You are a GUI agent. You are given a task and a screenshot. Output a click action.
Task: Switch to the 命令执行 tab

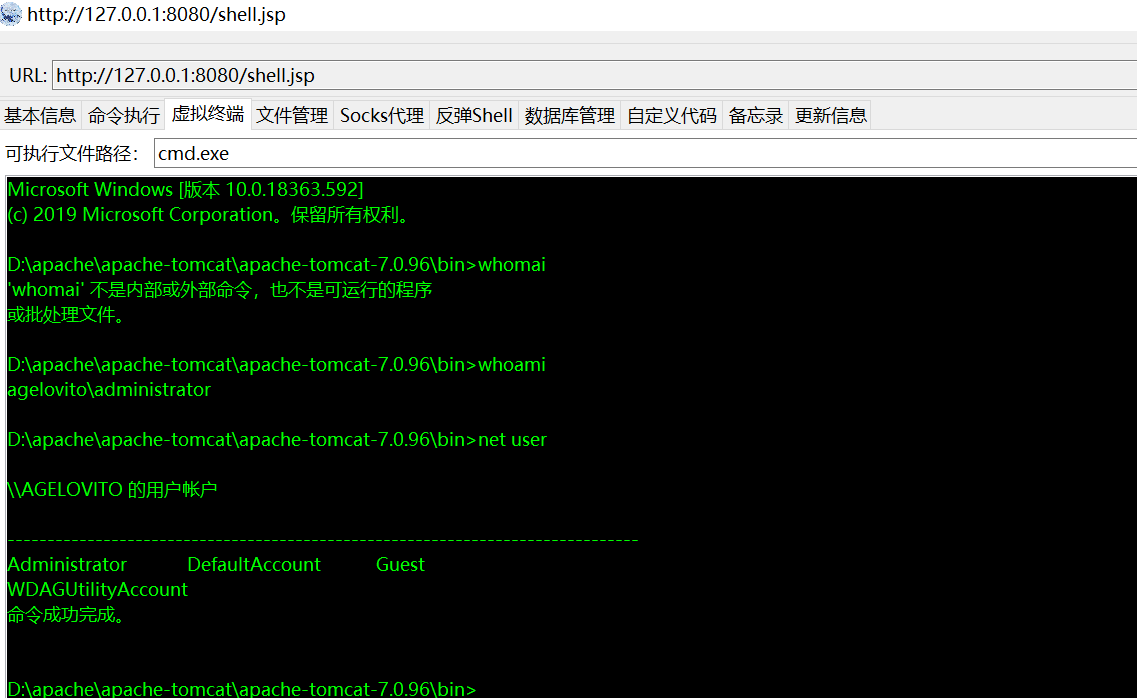(124, 115)
